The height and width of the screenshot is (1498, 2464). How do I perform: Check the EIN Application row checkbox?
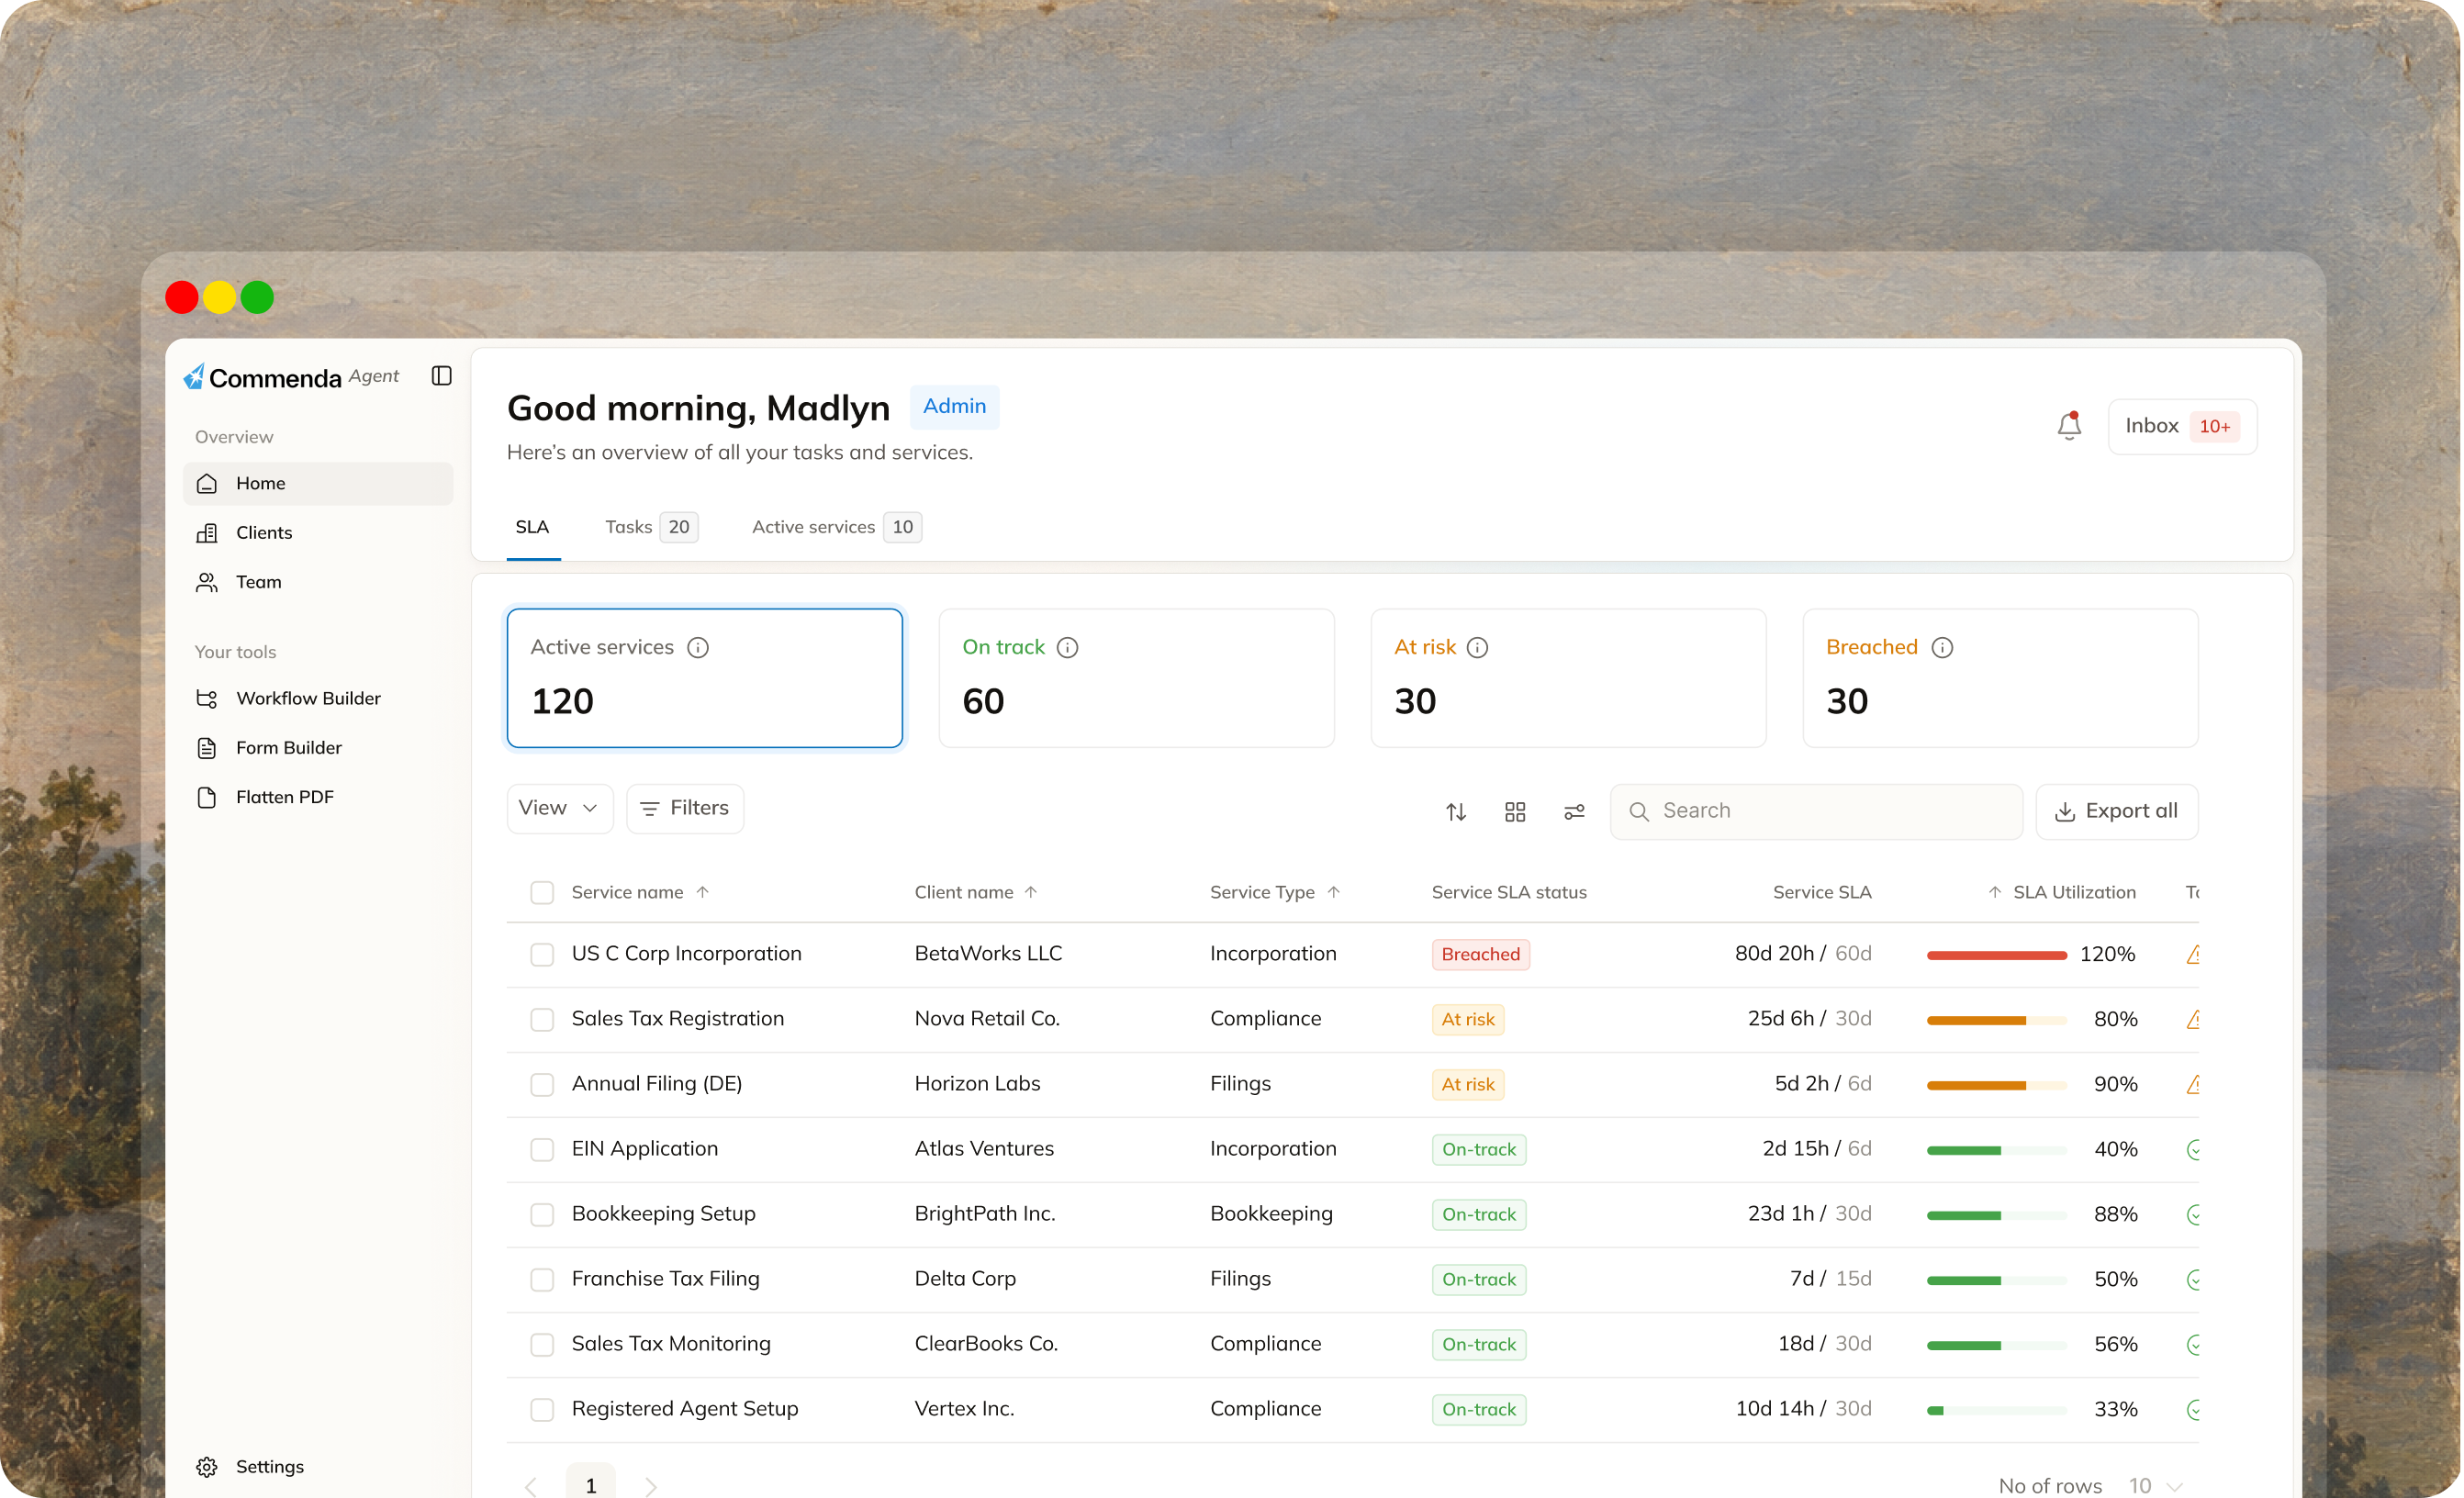click(542, 1150)
